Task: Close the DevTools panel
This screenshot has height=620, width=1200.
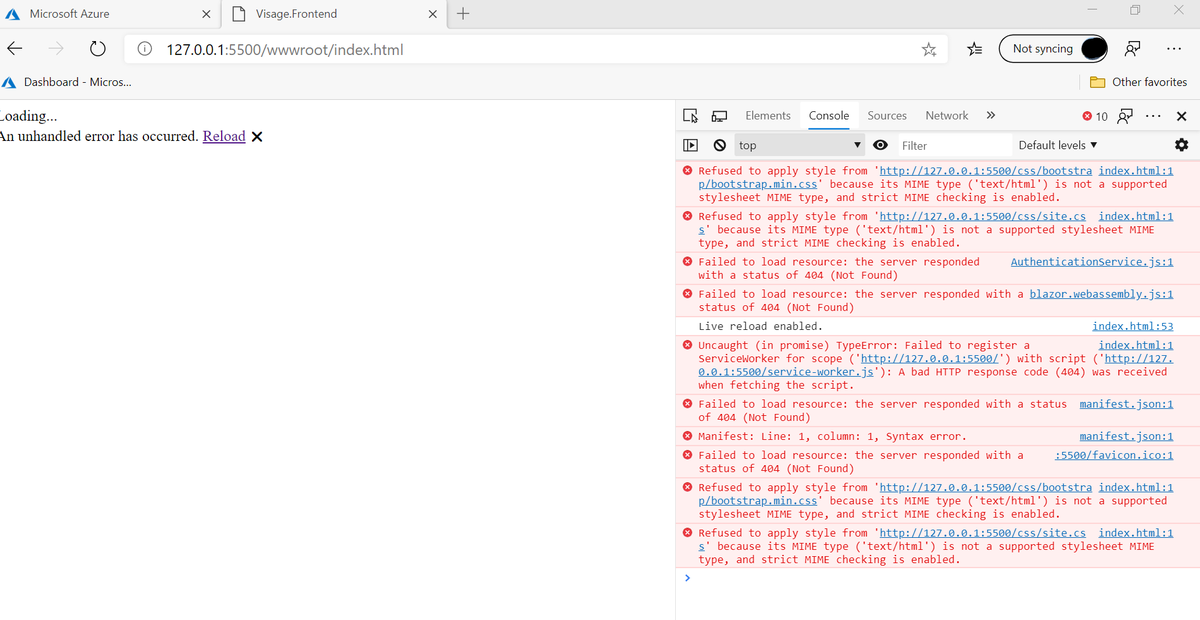Action: pyautogui.click(x=1182, y=116)
